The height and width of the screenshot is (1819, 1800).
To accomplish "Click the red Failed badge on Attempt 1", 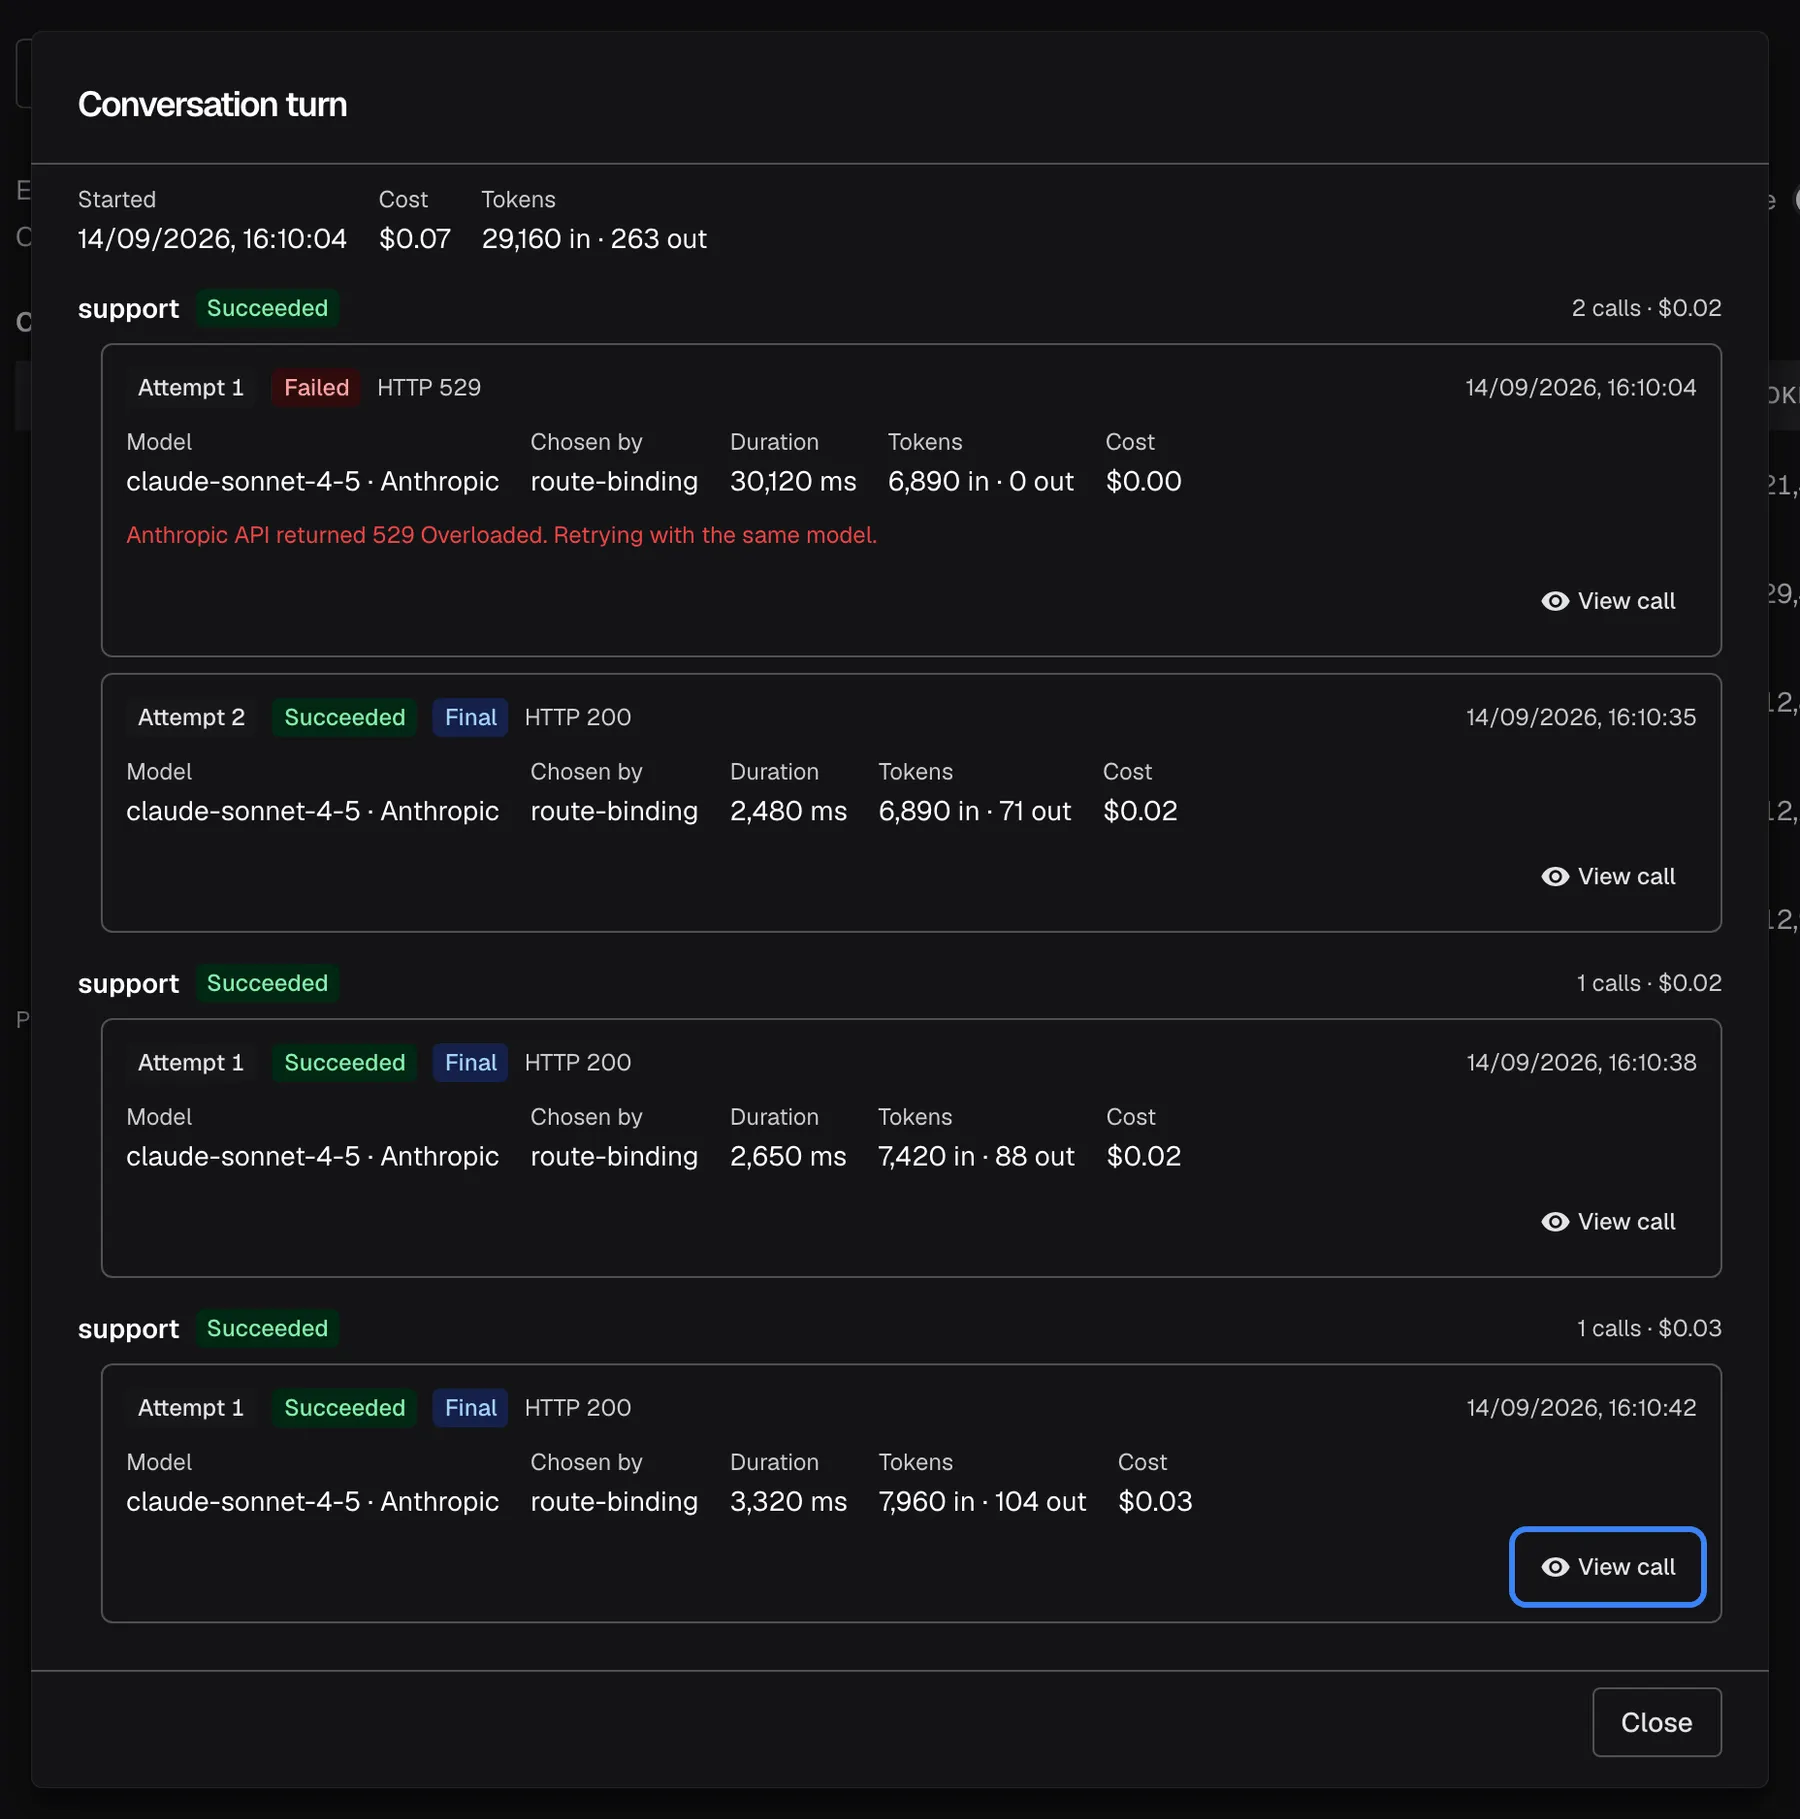I will click(316, 387).
